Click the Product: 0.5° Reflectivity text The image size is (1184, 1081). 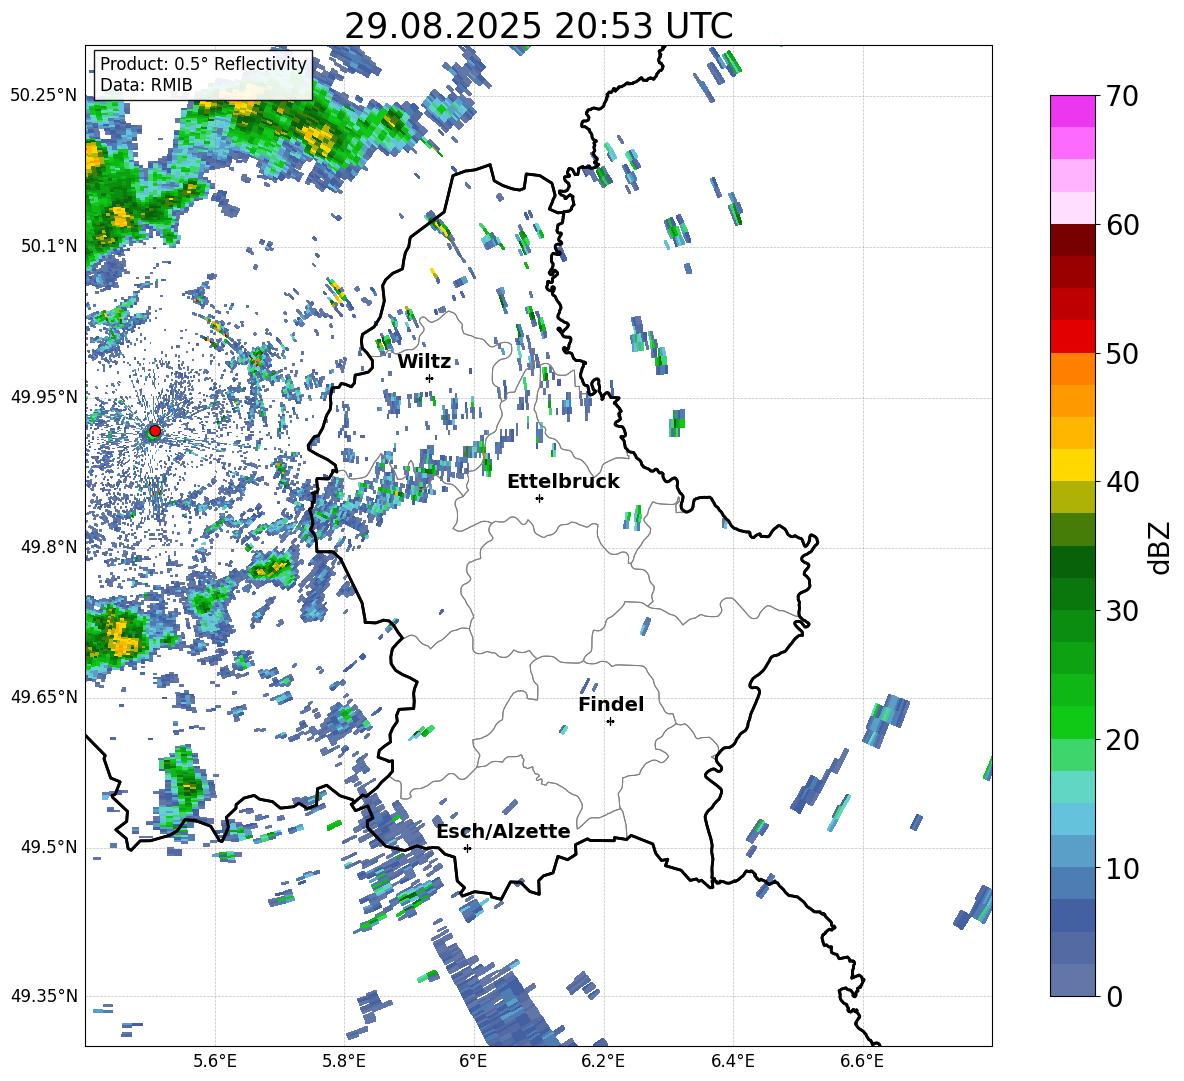pyautogui.click(x=203, y=63)
